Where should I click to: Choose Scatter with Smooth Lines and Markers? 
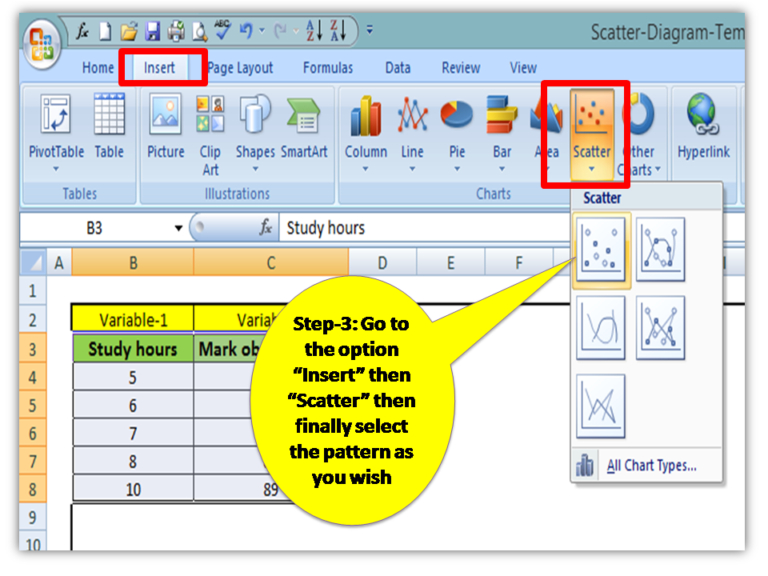(660, 250)
